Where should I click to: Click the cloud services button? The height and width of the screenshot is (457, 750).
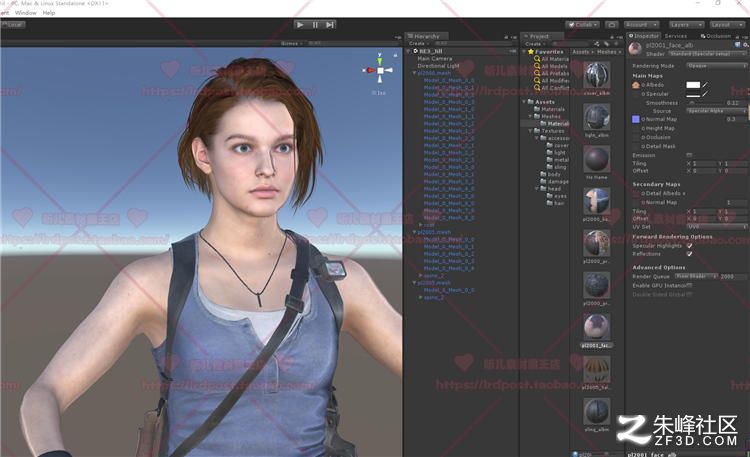(611, 25)
